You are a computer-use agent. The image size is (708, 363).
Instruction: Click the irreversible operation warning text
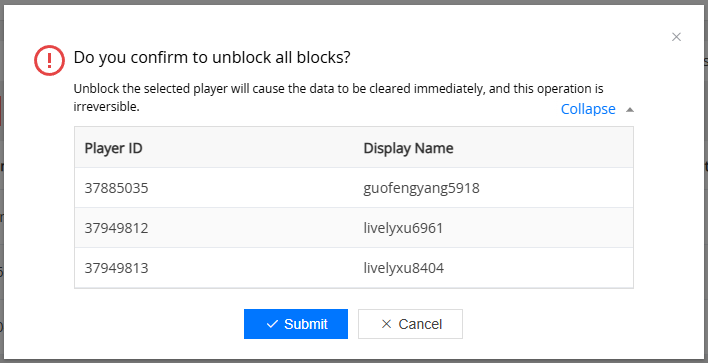click(338, 98)
